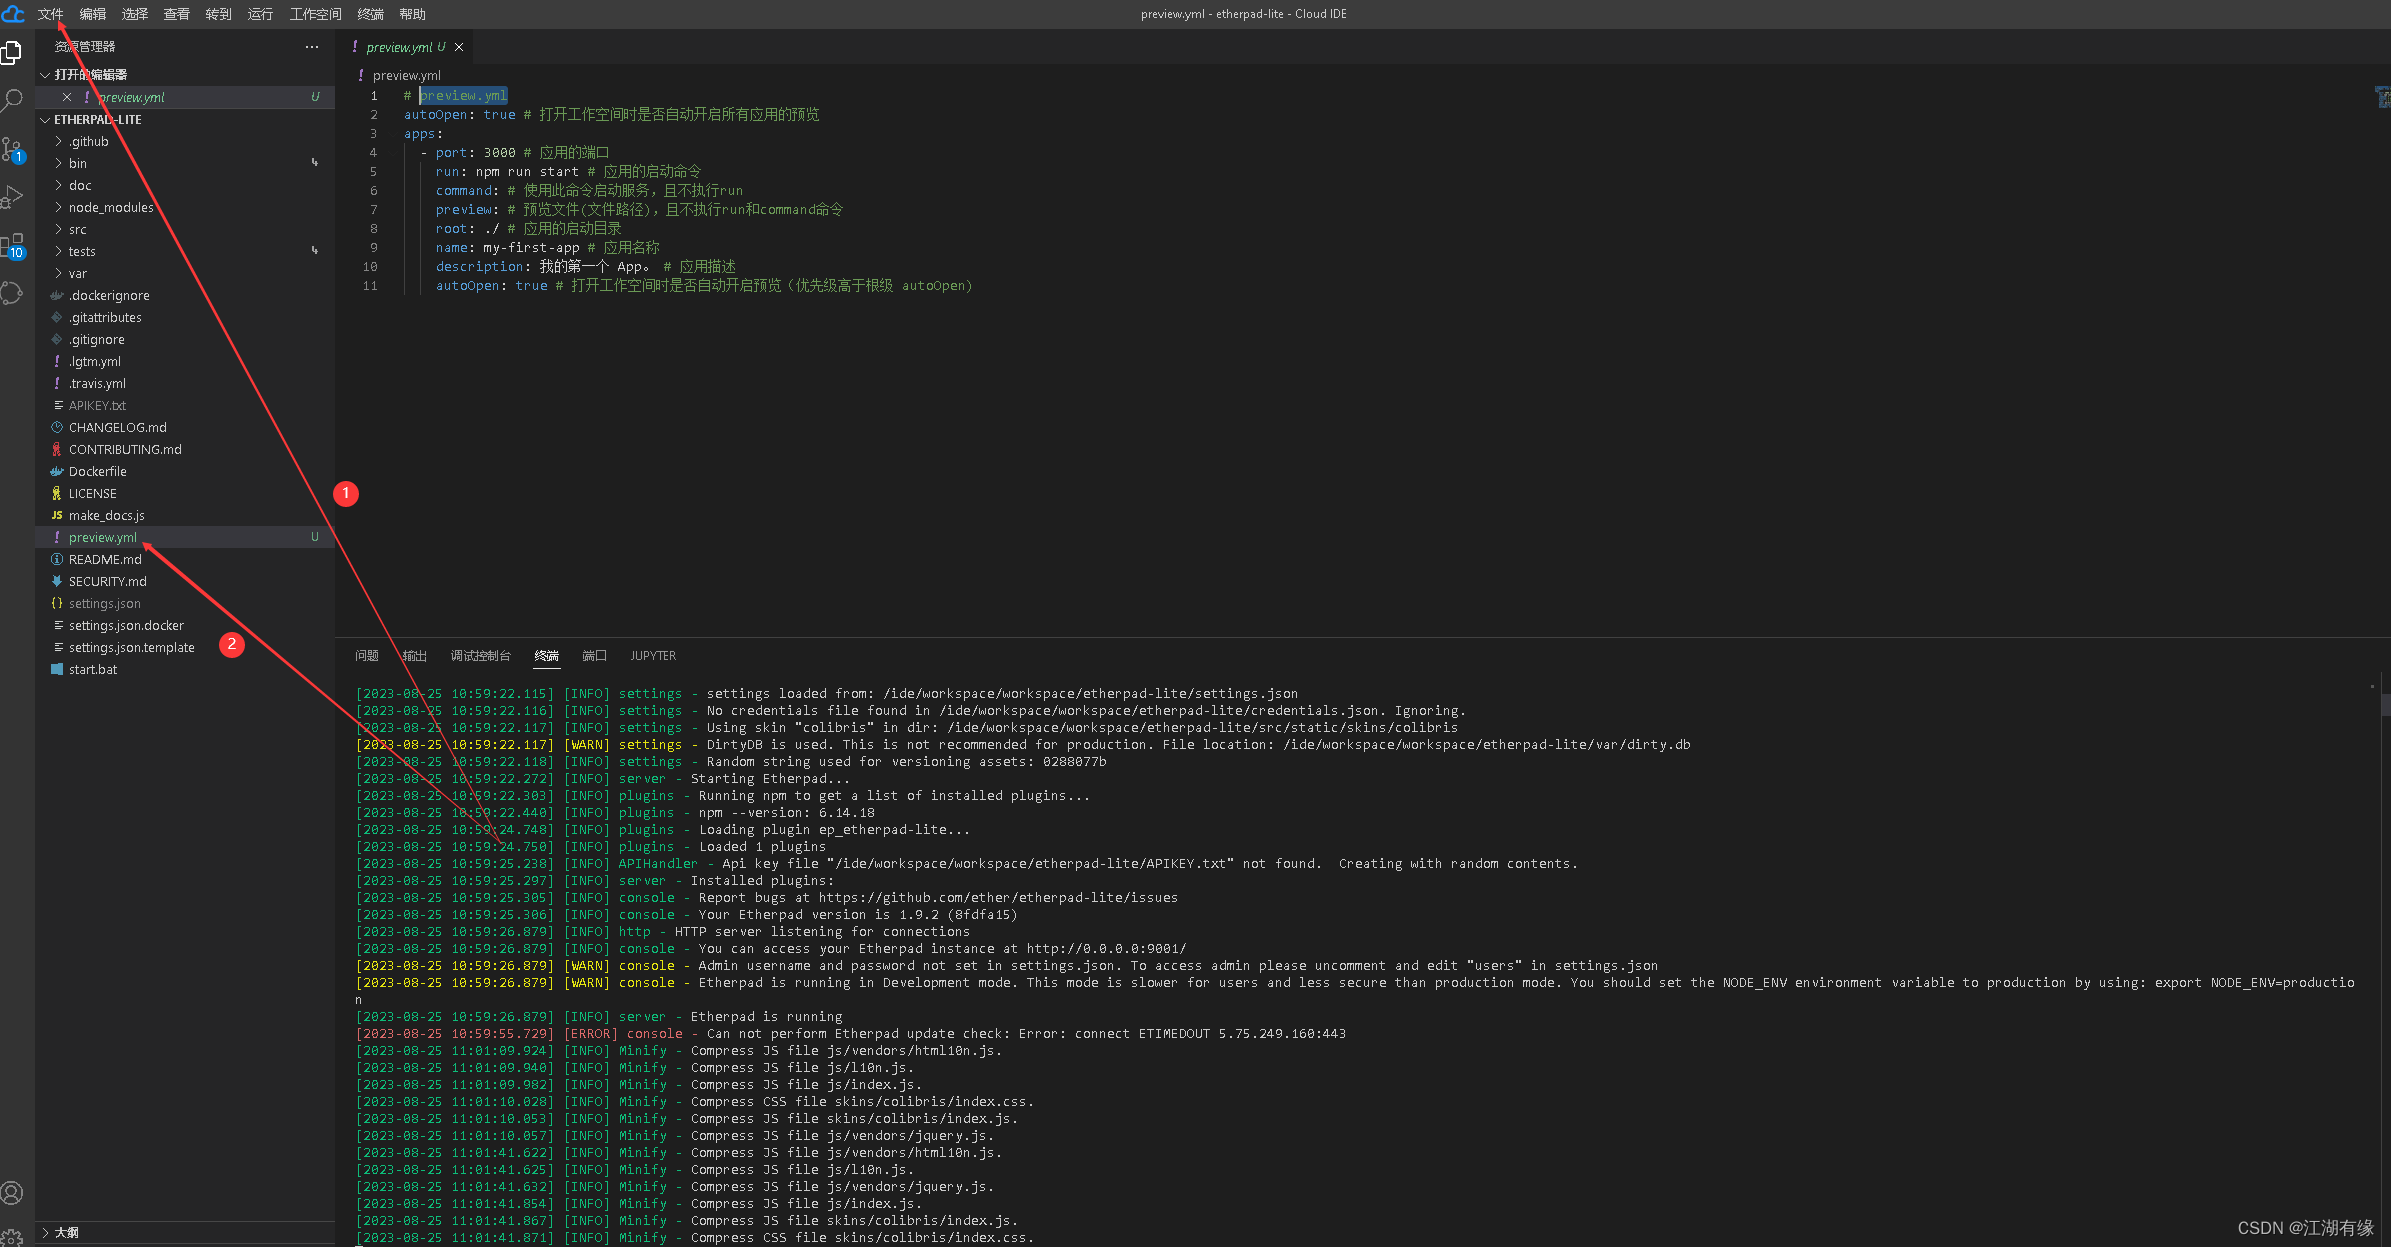Viewport: 2391px width, 1247px height.
Task: Open make_docs.js file
Action: 185,515
